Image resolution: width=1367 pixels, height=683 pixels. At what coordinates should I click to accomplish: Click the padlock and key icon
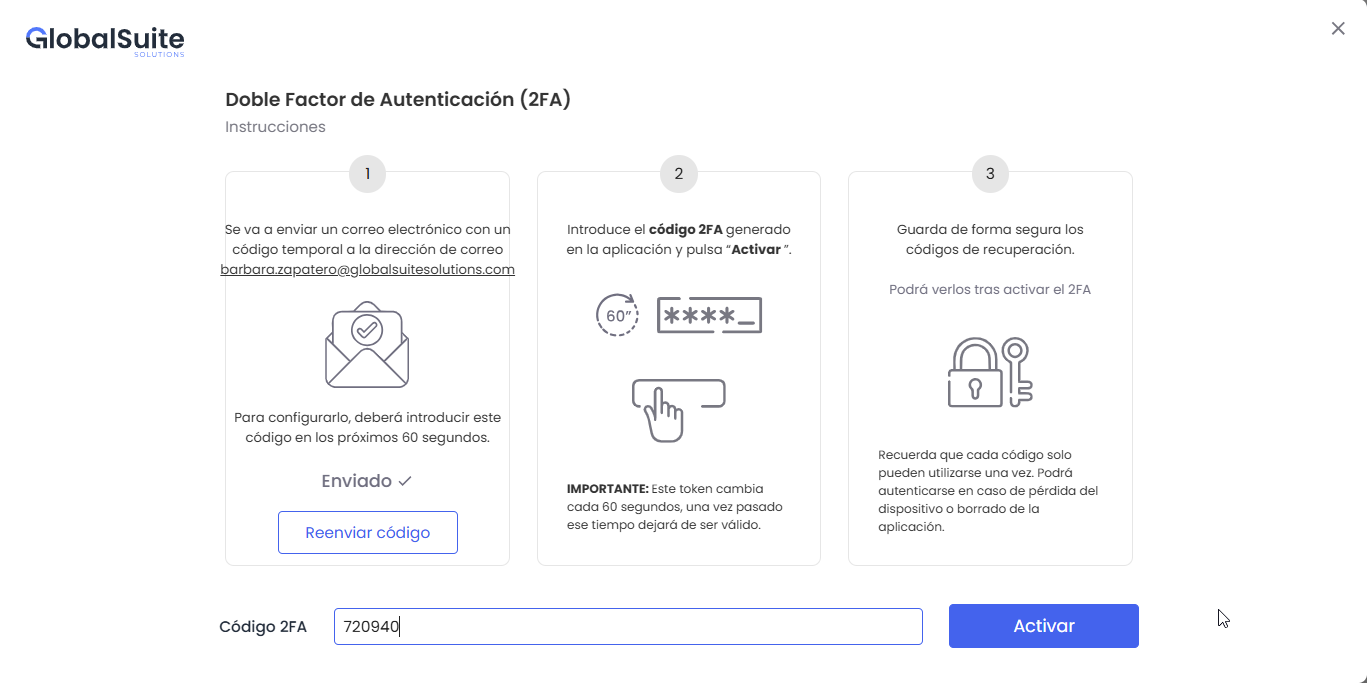tap(989, 373)
